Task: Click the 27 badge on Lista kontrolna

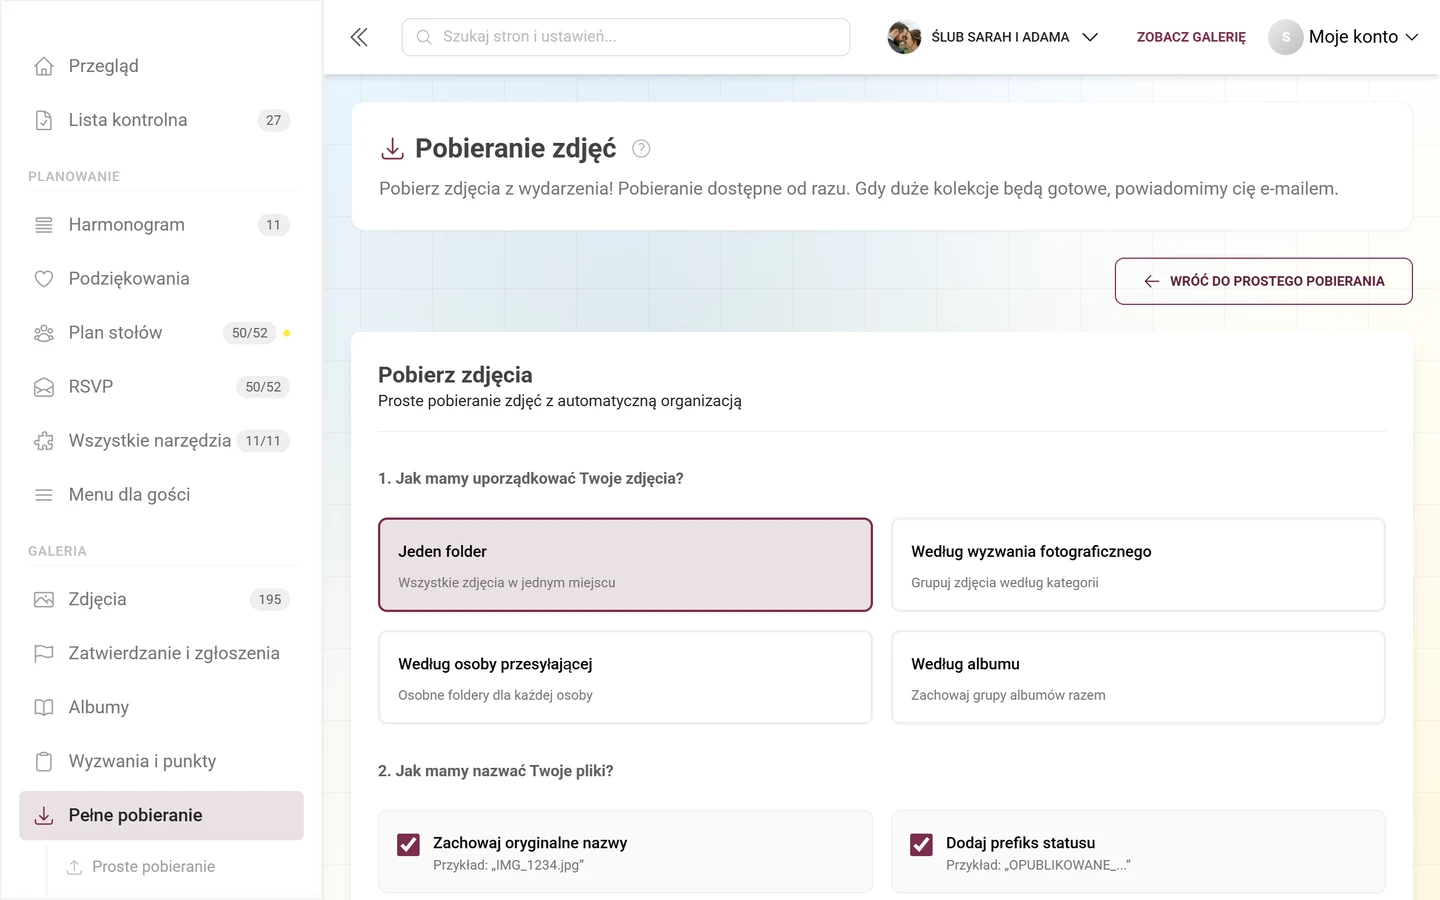Action: coord(274,120)
